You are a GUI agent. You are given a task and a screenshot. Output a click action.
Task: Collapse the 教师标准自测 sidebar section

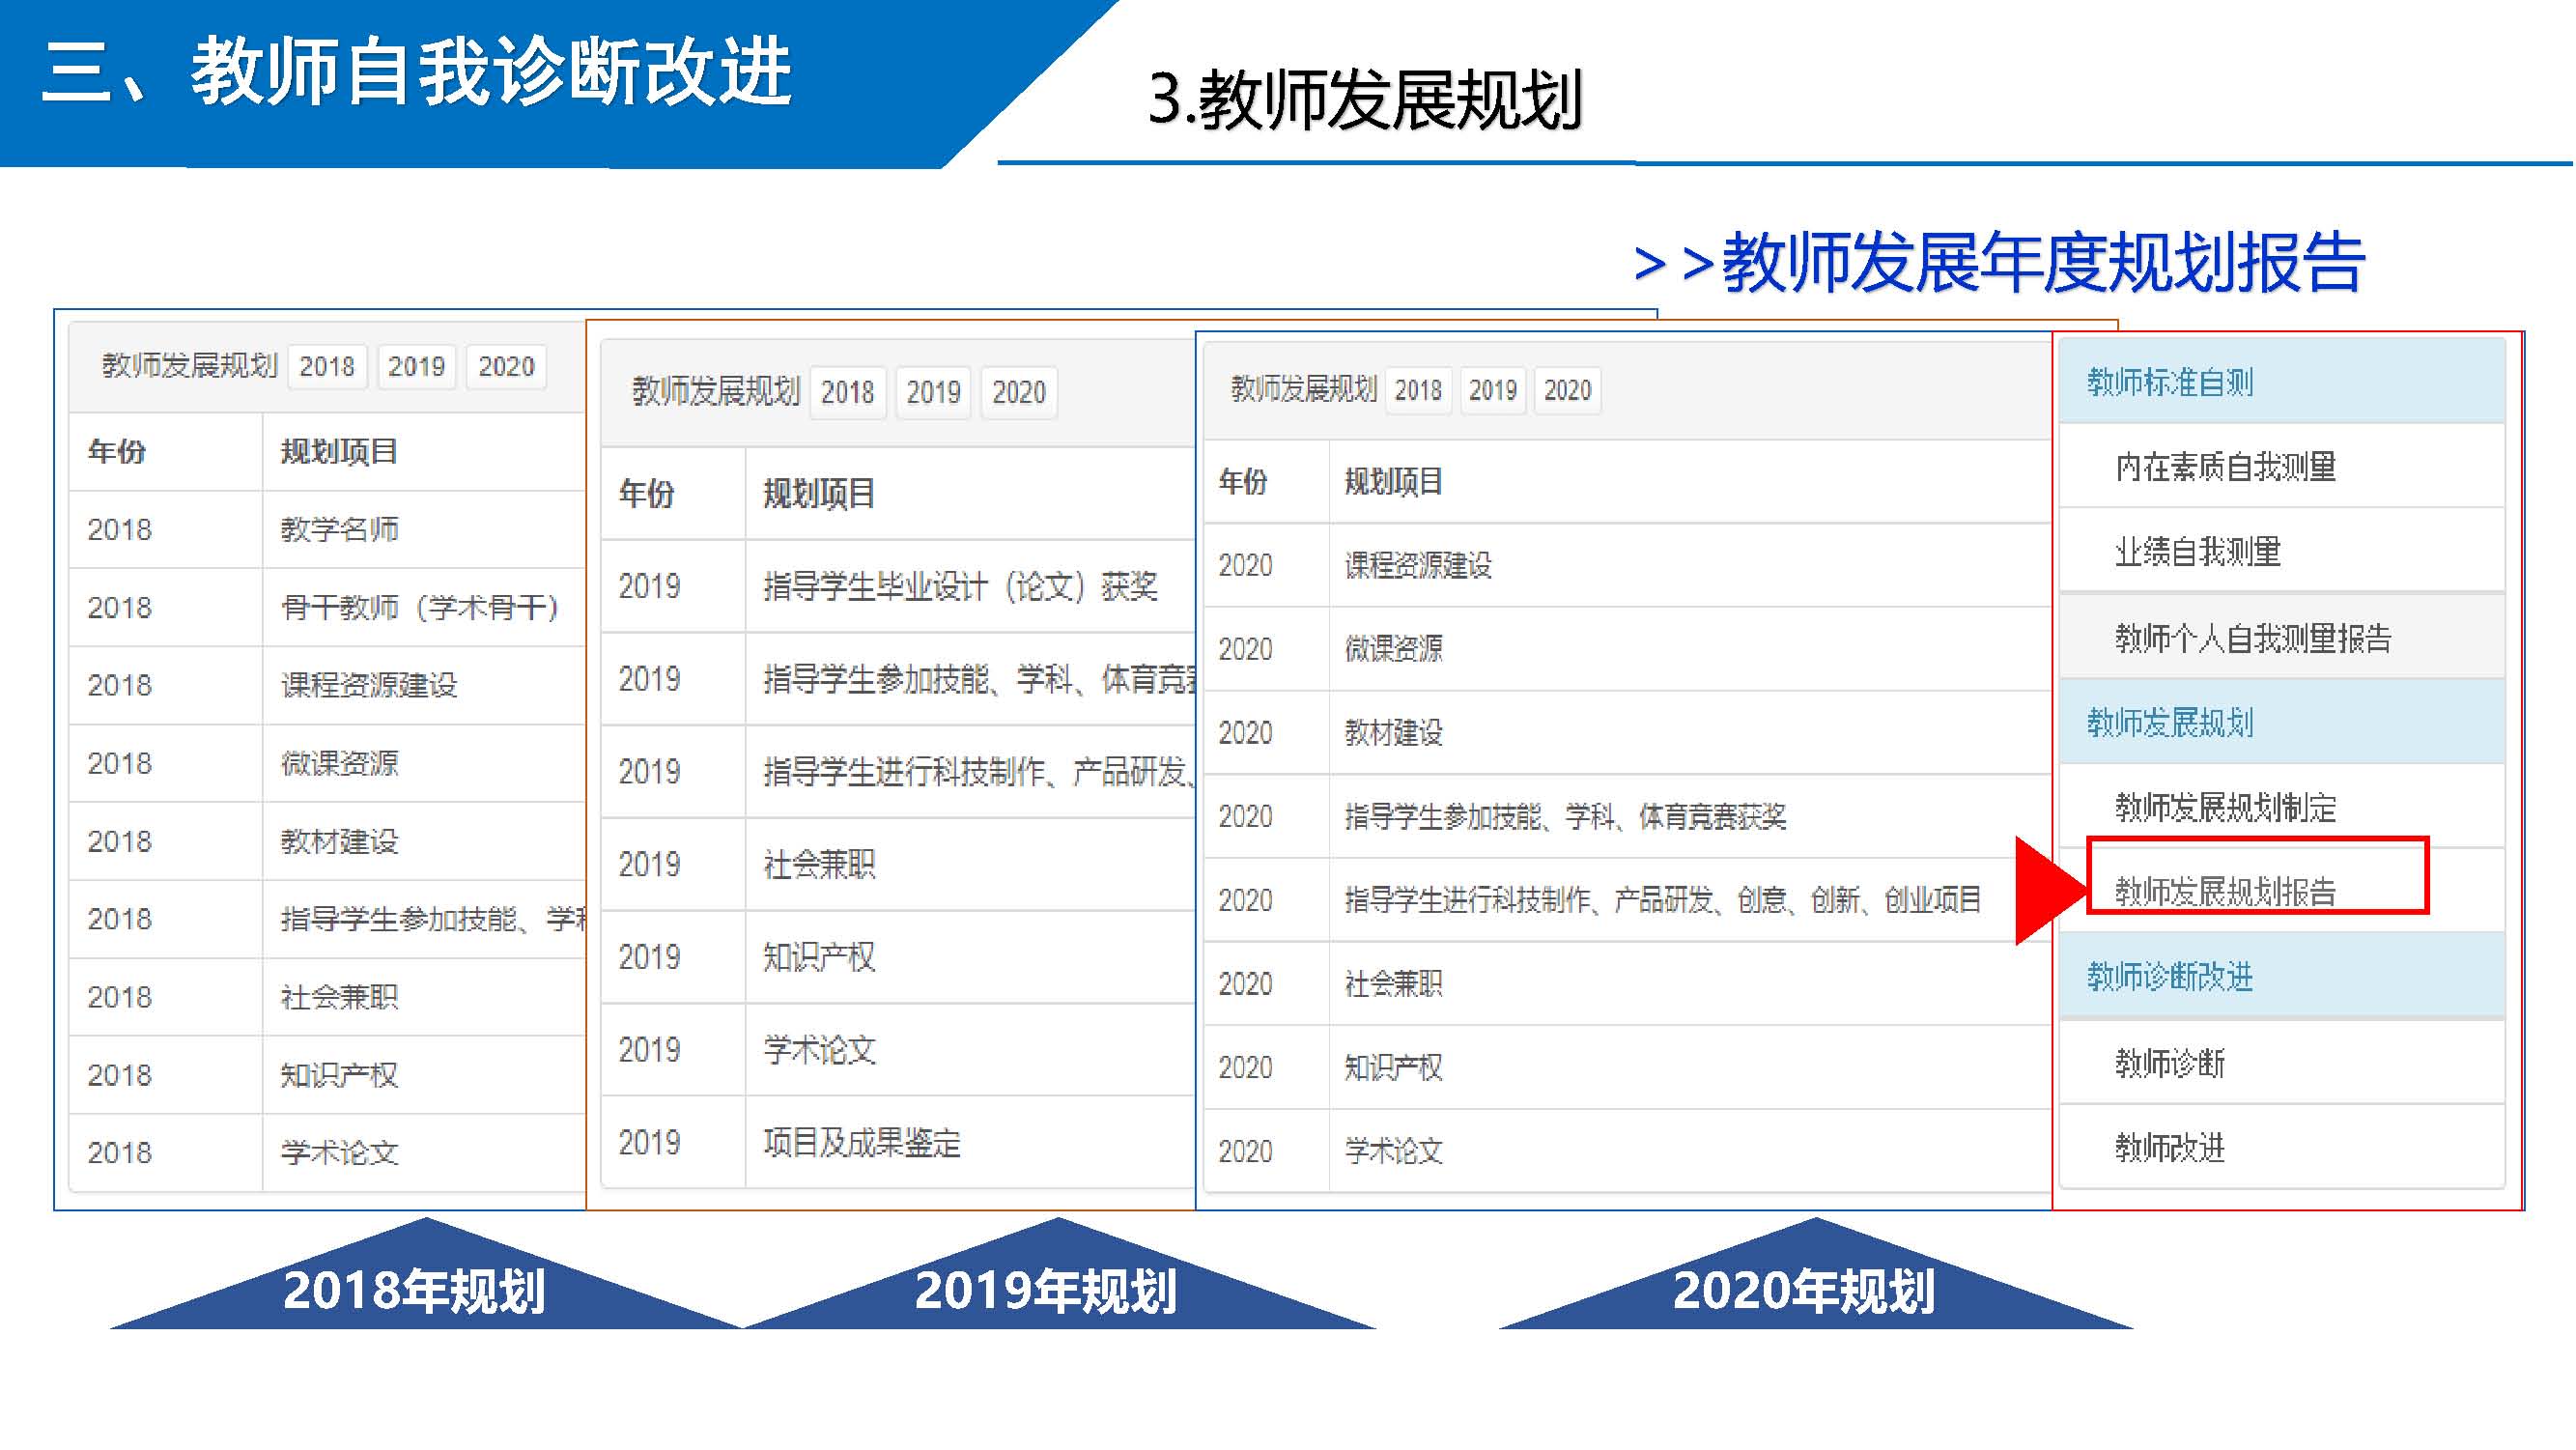pos(2170,381)
